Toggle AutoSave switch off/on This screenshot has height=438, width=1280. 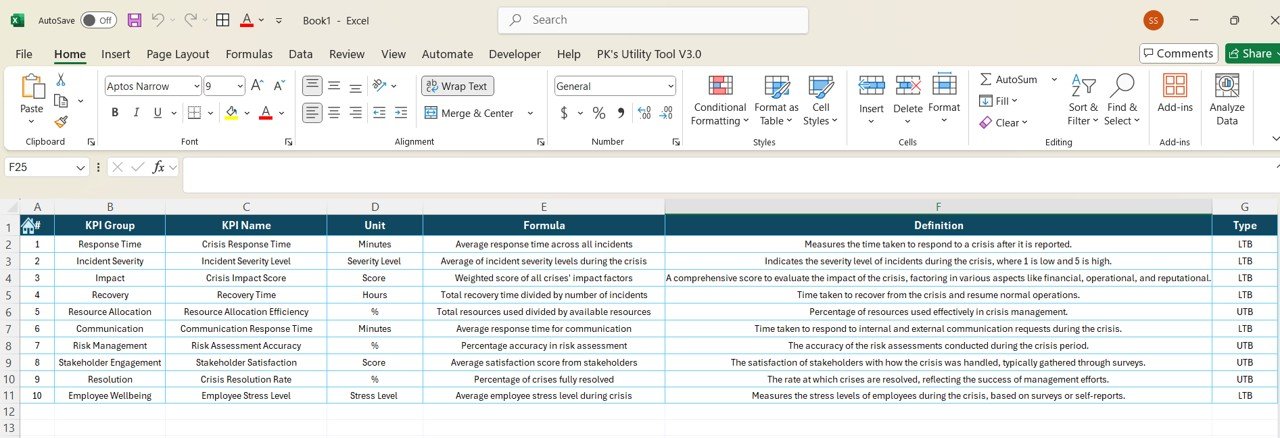pyautogui.click(x=97, y=20)
